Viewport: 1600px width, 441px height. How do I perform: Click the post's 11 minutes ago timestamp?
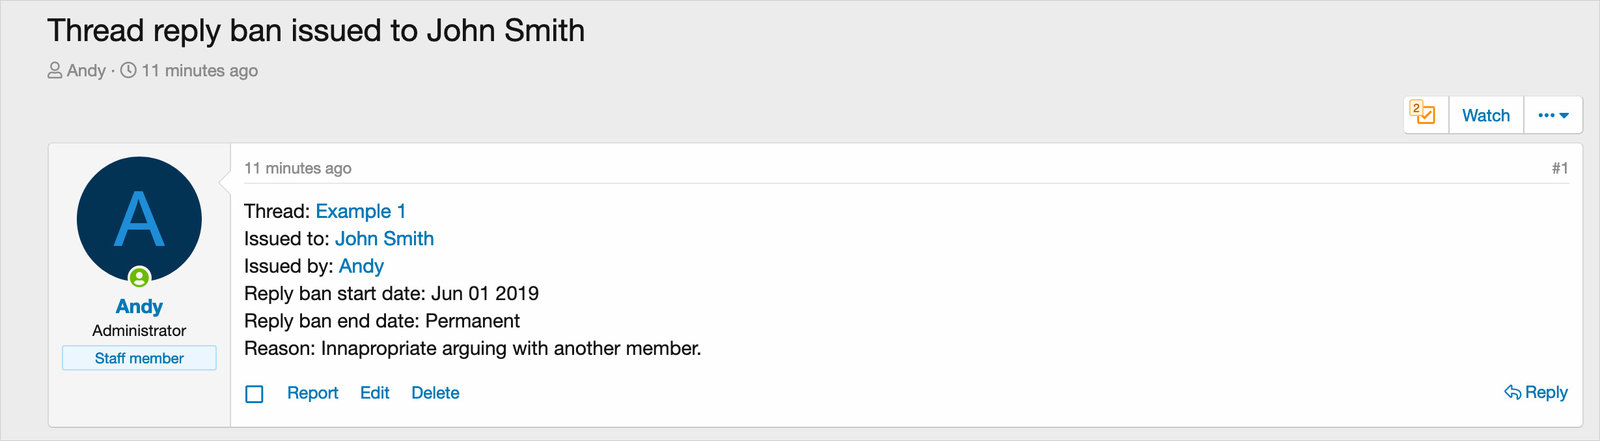(298, 168)
